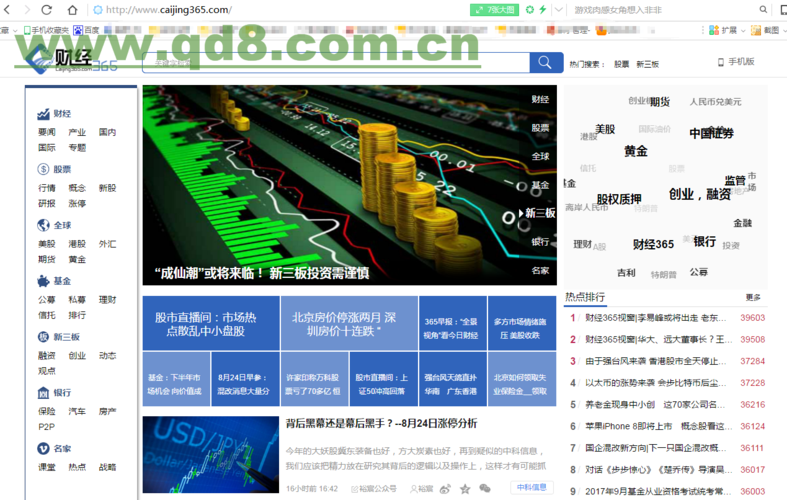This screenshot has height=500, width=787.
Task: Open ranking item 1 财经365视窗 李易峰
Action: [655, 318]
